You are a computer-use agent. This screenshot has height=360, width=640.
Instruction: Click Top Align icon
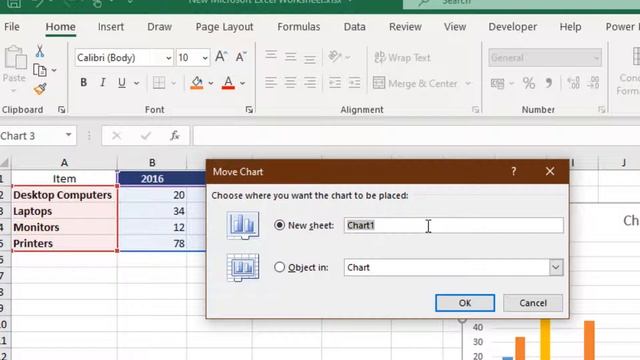coord(271,56)
